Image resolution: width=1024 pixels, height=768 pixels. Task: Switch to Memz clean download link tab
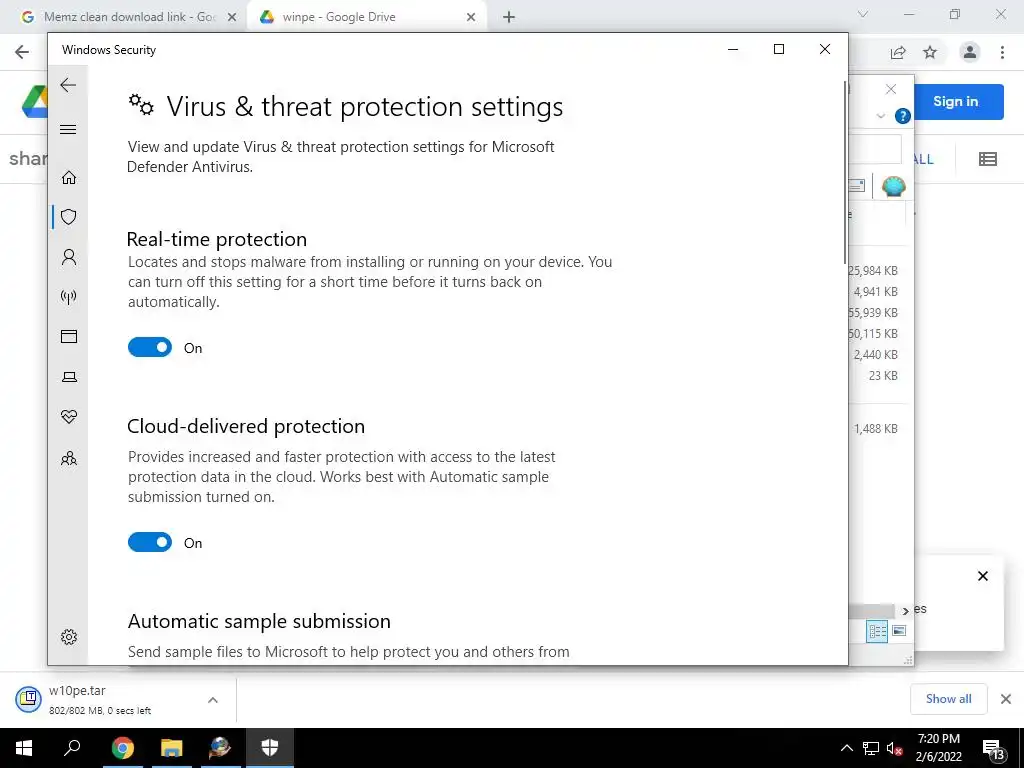(x=129, y=17)
